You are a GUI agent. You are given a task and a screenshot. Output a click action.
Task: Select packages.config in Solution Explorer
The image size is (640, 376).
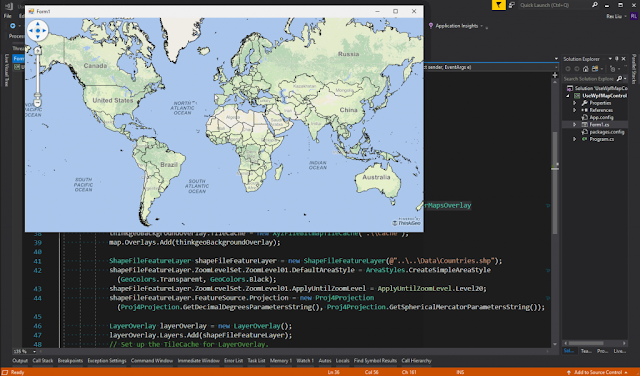(607, 132)
